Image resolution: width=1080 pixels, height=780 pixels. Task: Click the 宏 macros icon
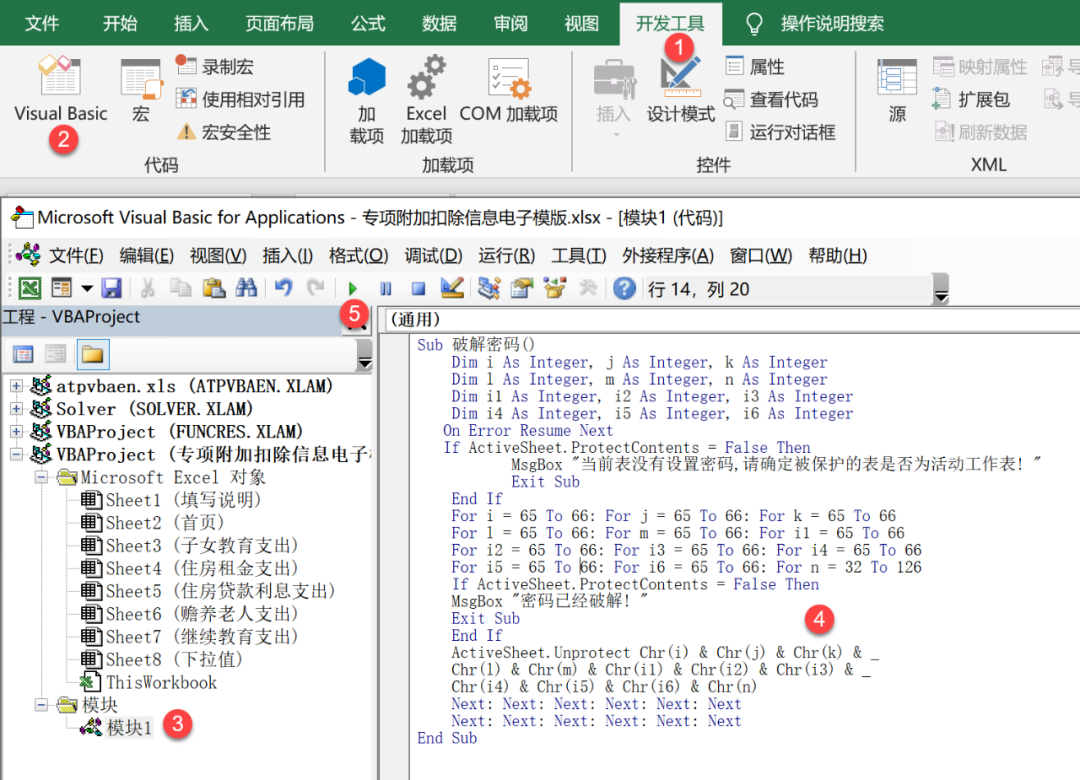pyautogui.click(x=141, y=90)
